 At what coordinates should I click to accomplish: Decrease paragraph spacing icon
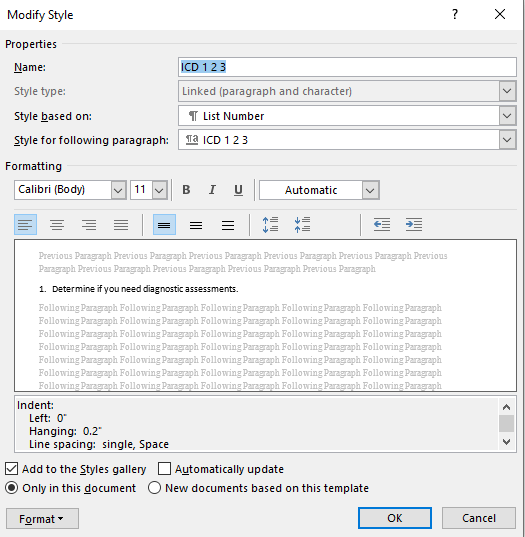click(302, 225)
